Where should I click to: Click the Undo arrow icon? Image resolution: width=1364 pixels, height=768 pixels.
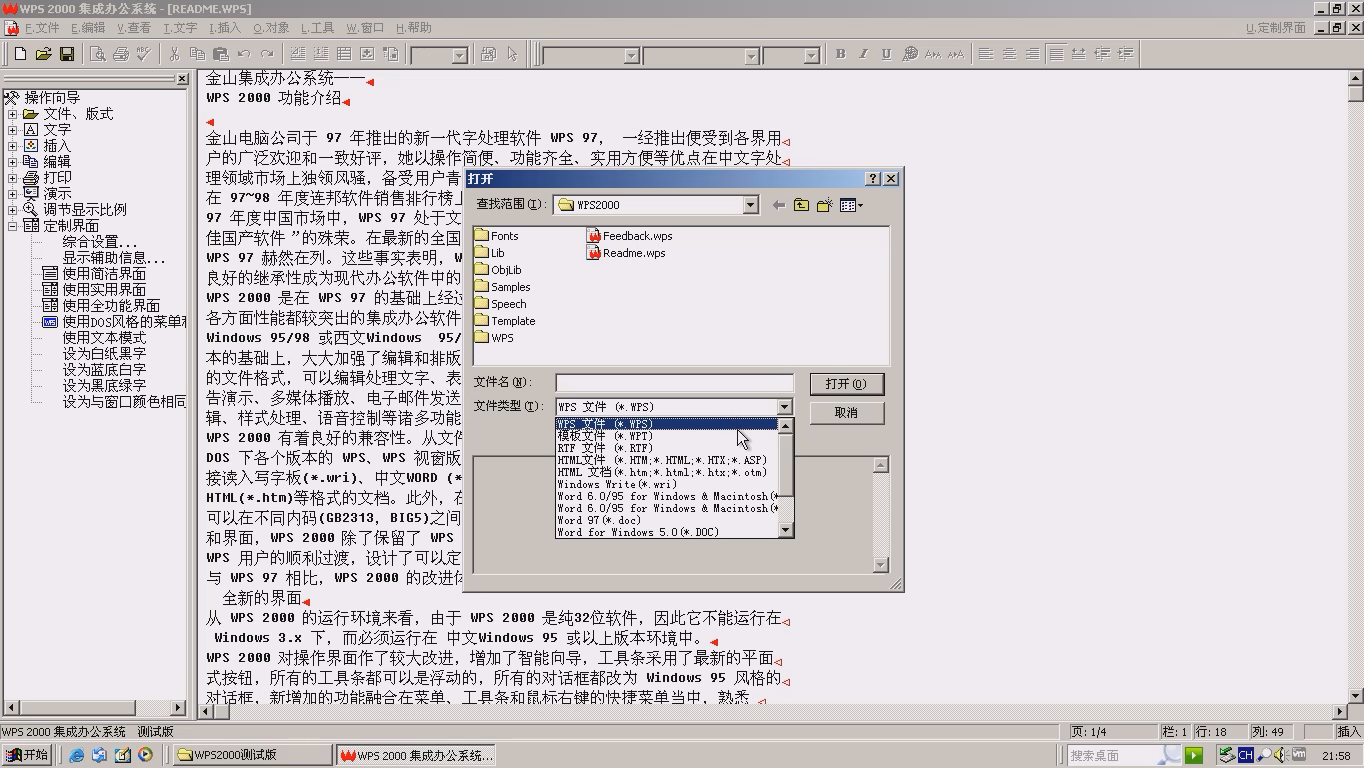pos(244,54)
